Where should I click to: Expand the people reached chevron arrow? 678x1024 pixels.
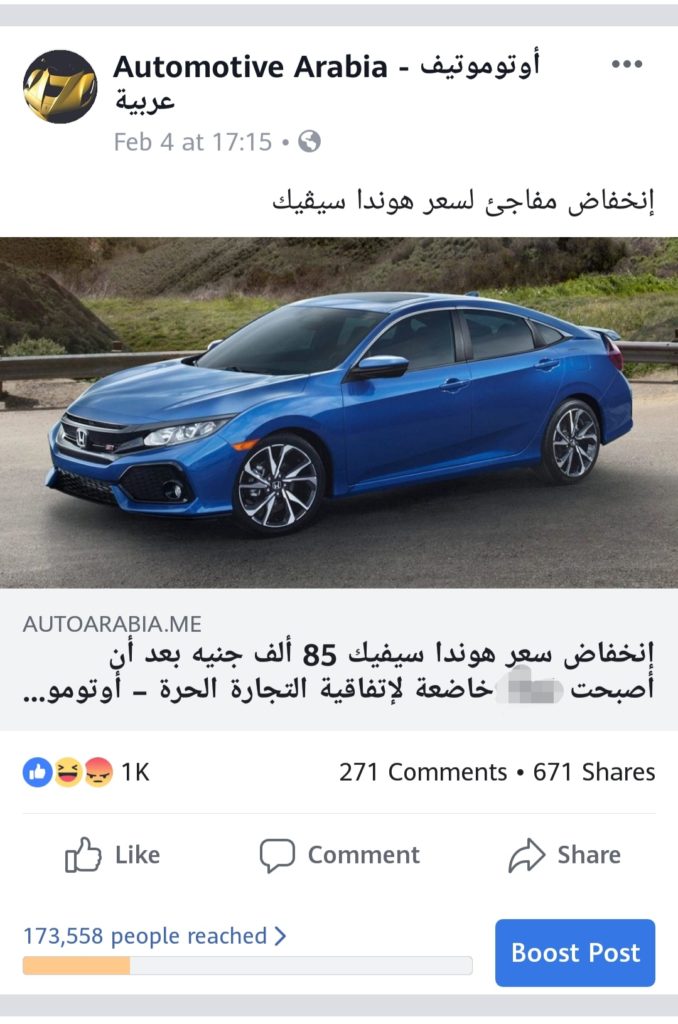click(280, 936)
